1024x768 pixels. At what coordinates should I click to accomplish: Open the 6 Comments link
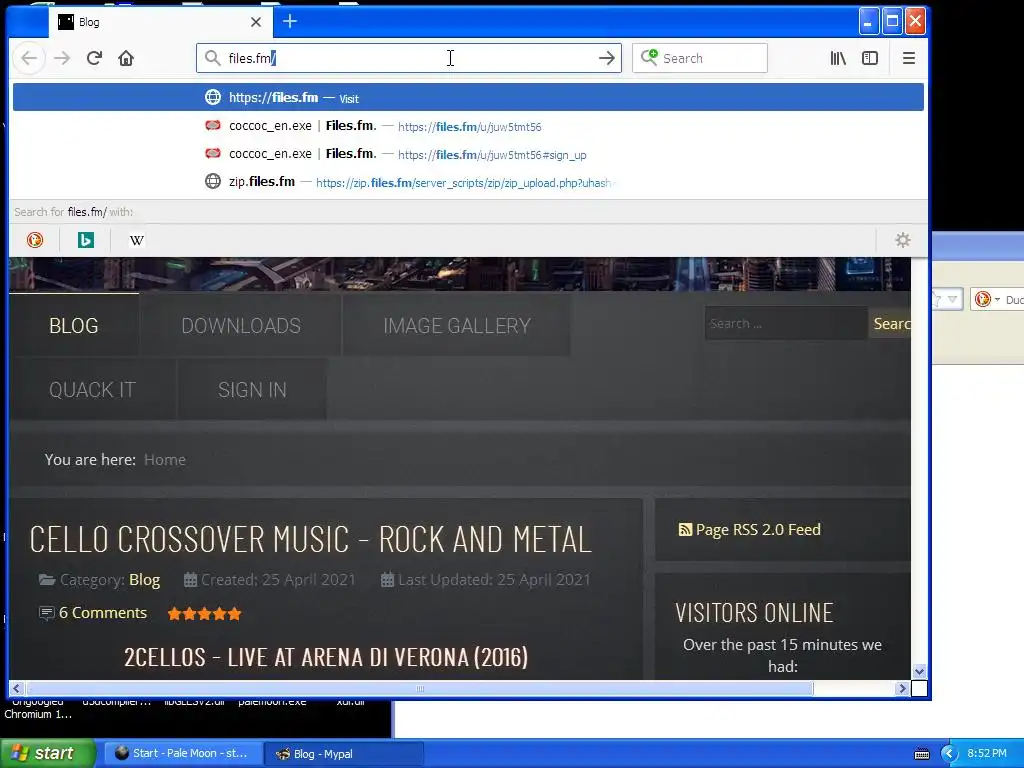103,613
